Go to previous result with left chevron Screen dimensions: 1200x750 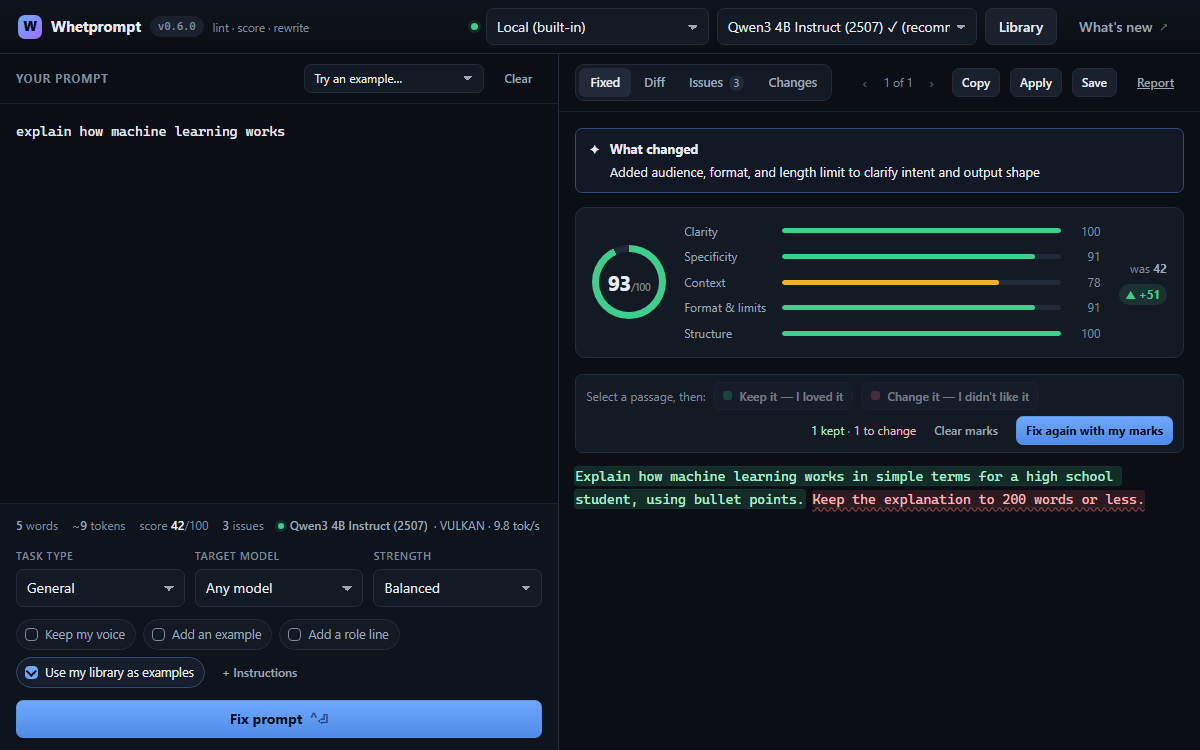coord(865,84)
